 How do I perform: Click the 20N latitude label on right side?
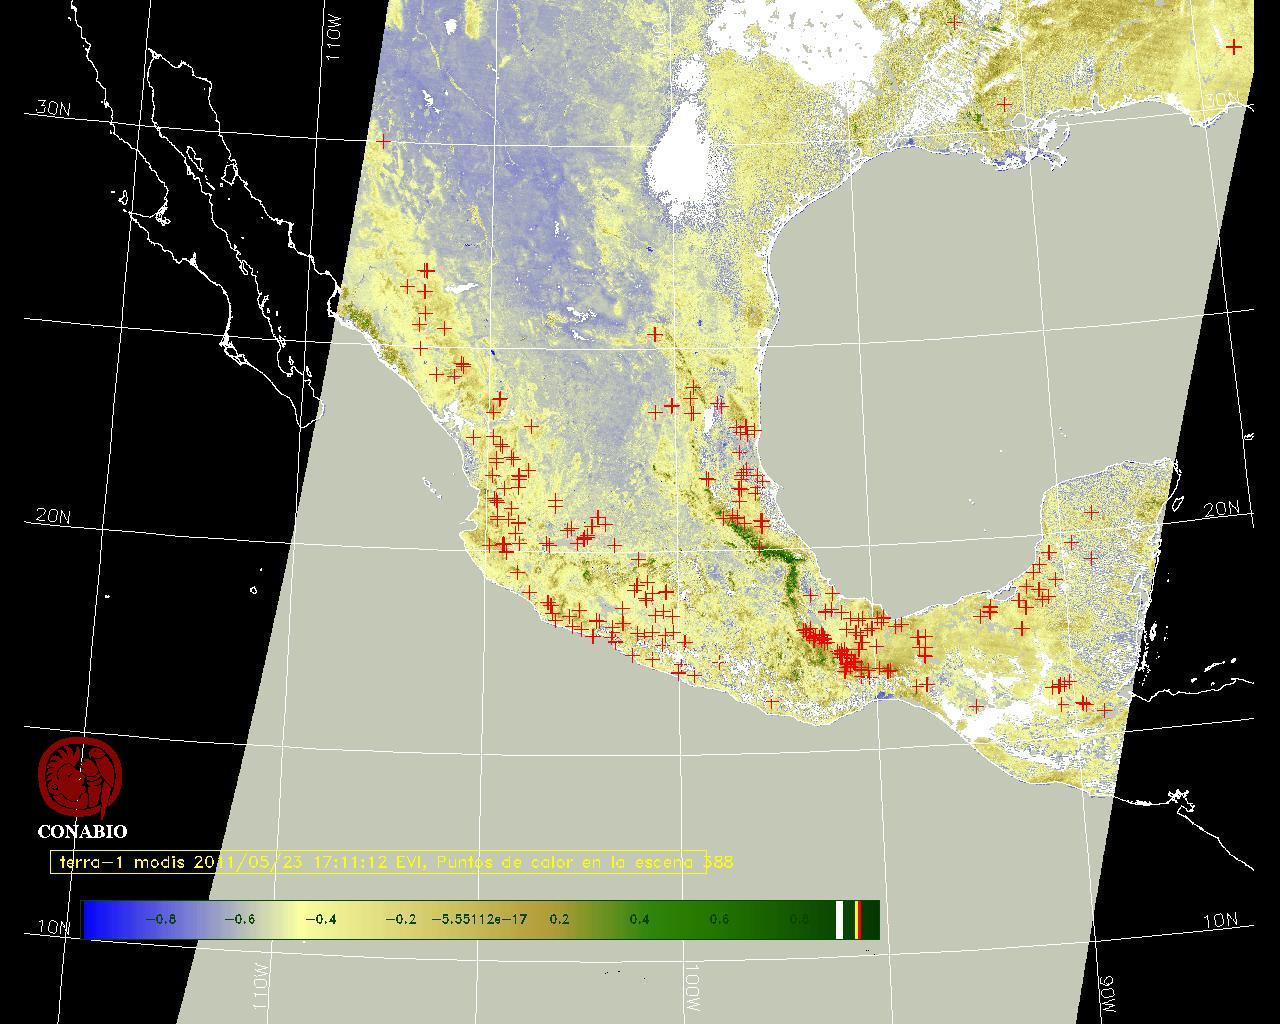click(x=1221, y=509)
